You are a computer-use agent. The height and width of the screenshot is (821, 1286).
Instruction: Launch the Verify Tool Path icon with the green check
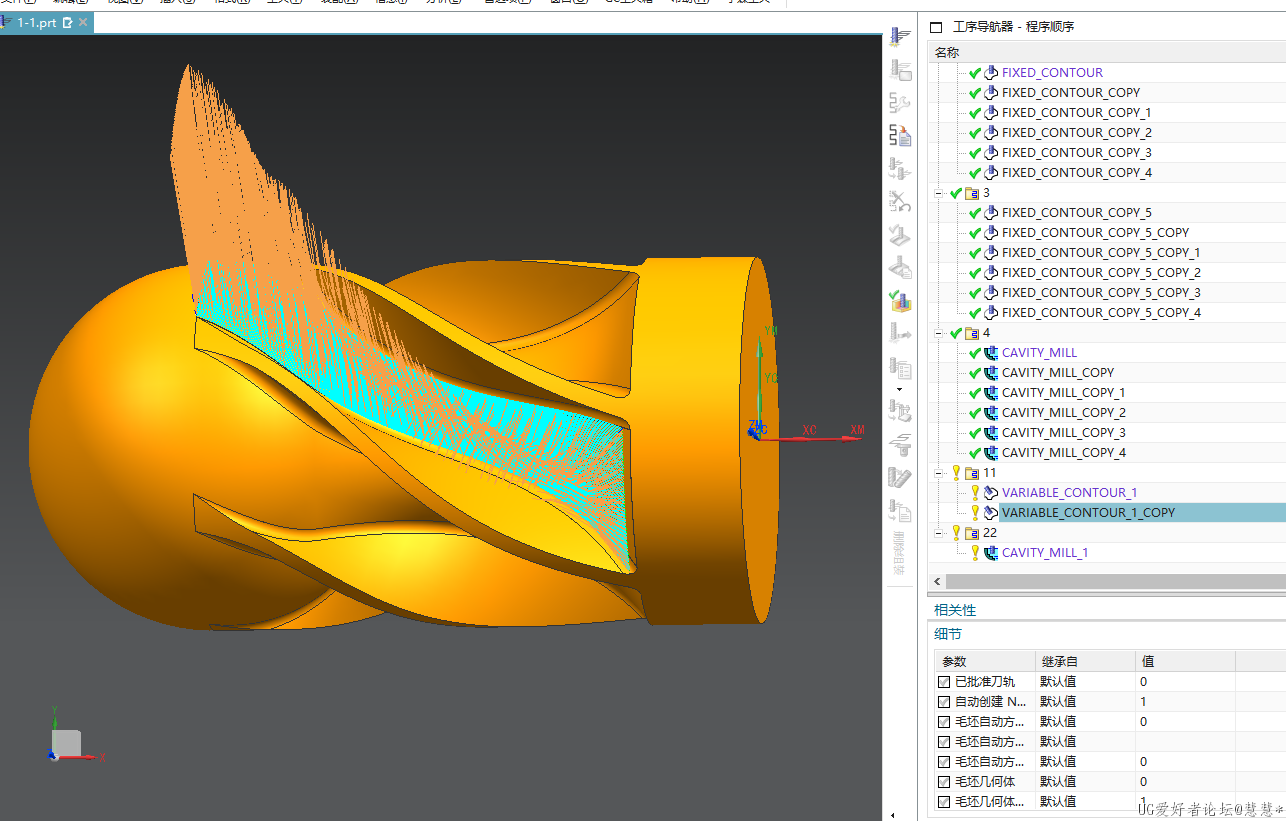point(900,300)
